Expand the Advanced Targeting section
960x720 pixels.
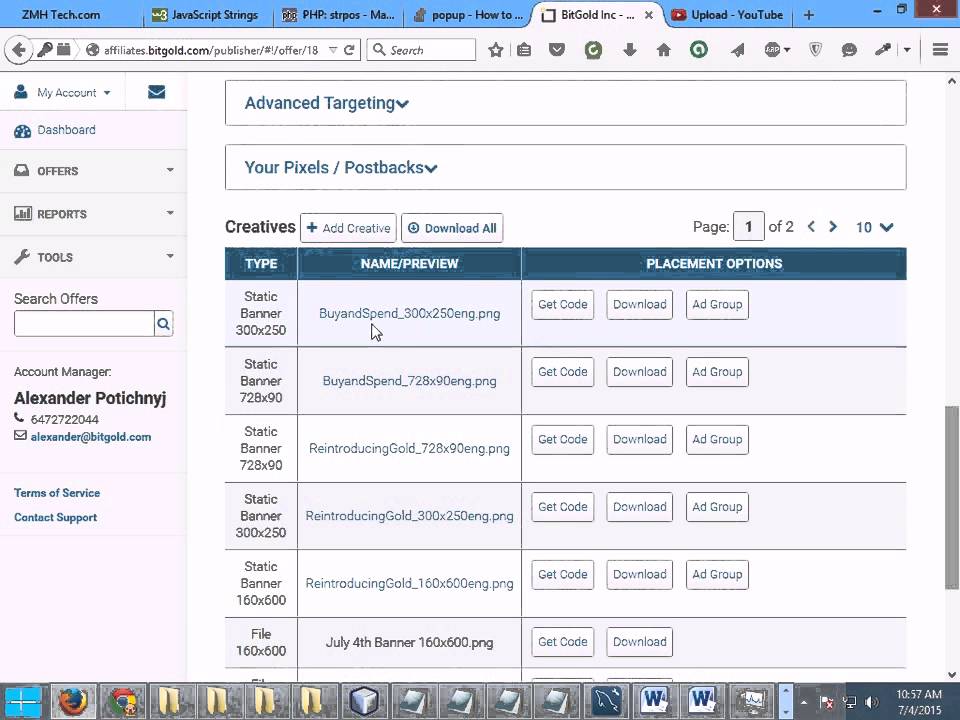pos(565,103)
